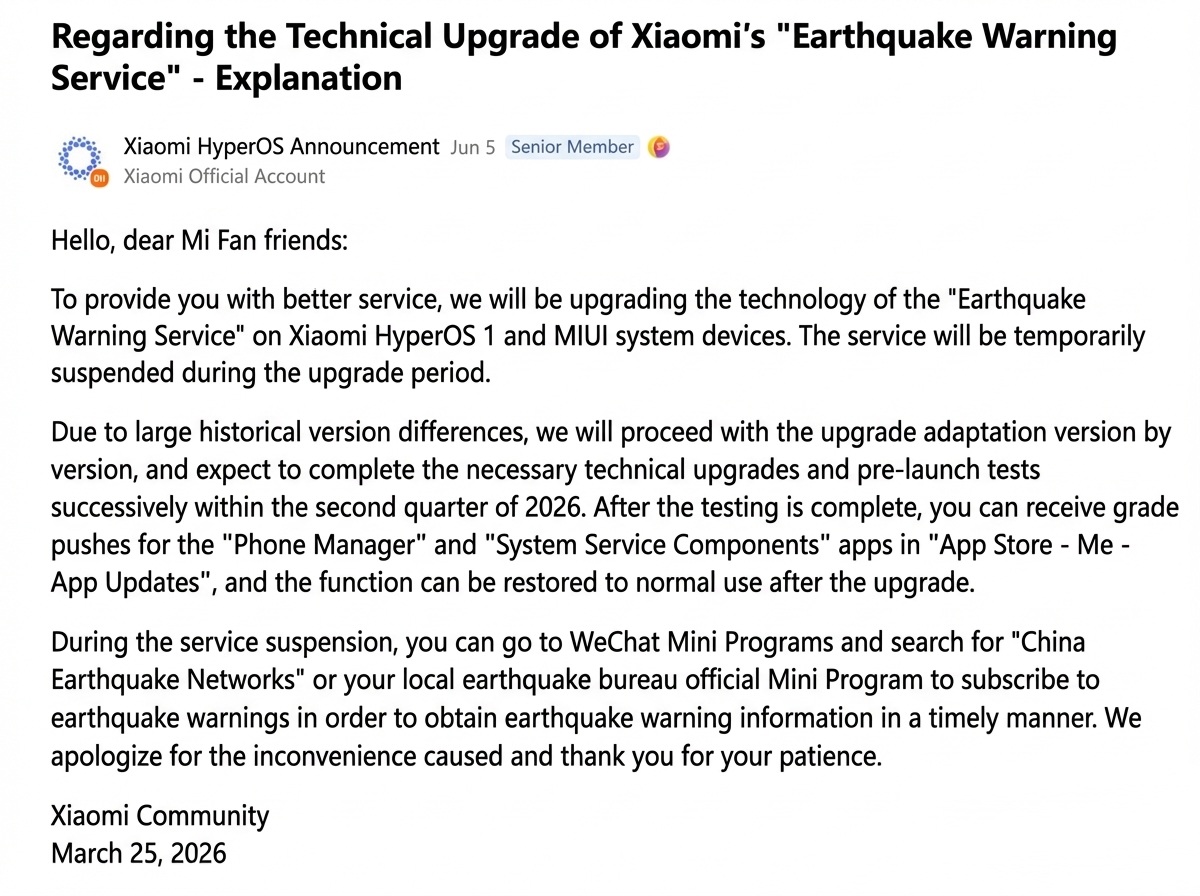The height and width of the screenshot is (896, 1200).
Task: Click the March 25, 2026 date line
Action: (139, 854)
